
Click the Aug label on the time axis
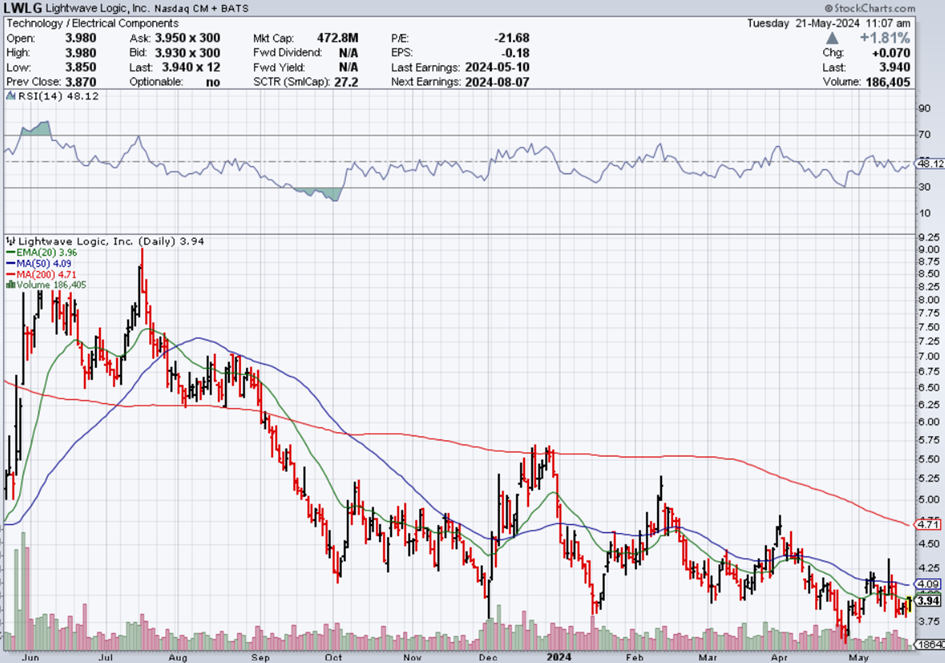coord(178,657)
